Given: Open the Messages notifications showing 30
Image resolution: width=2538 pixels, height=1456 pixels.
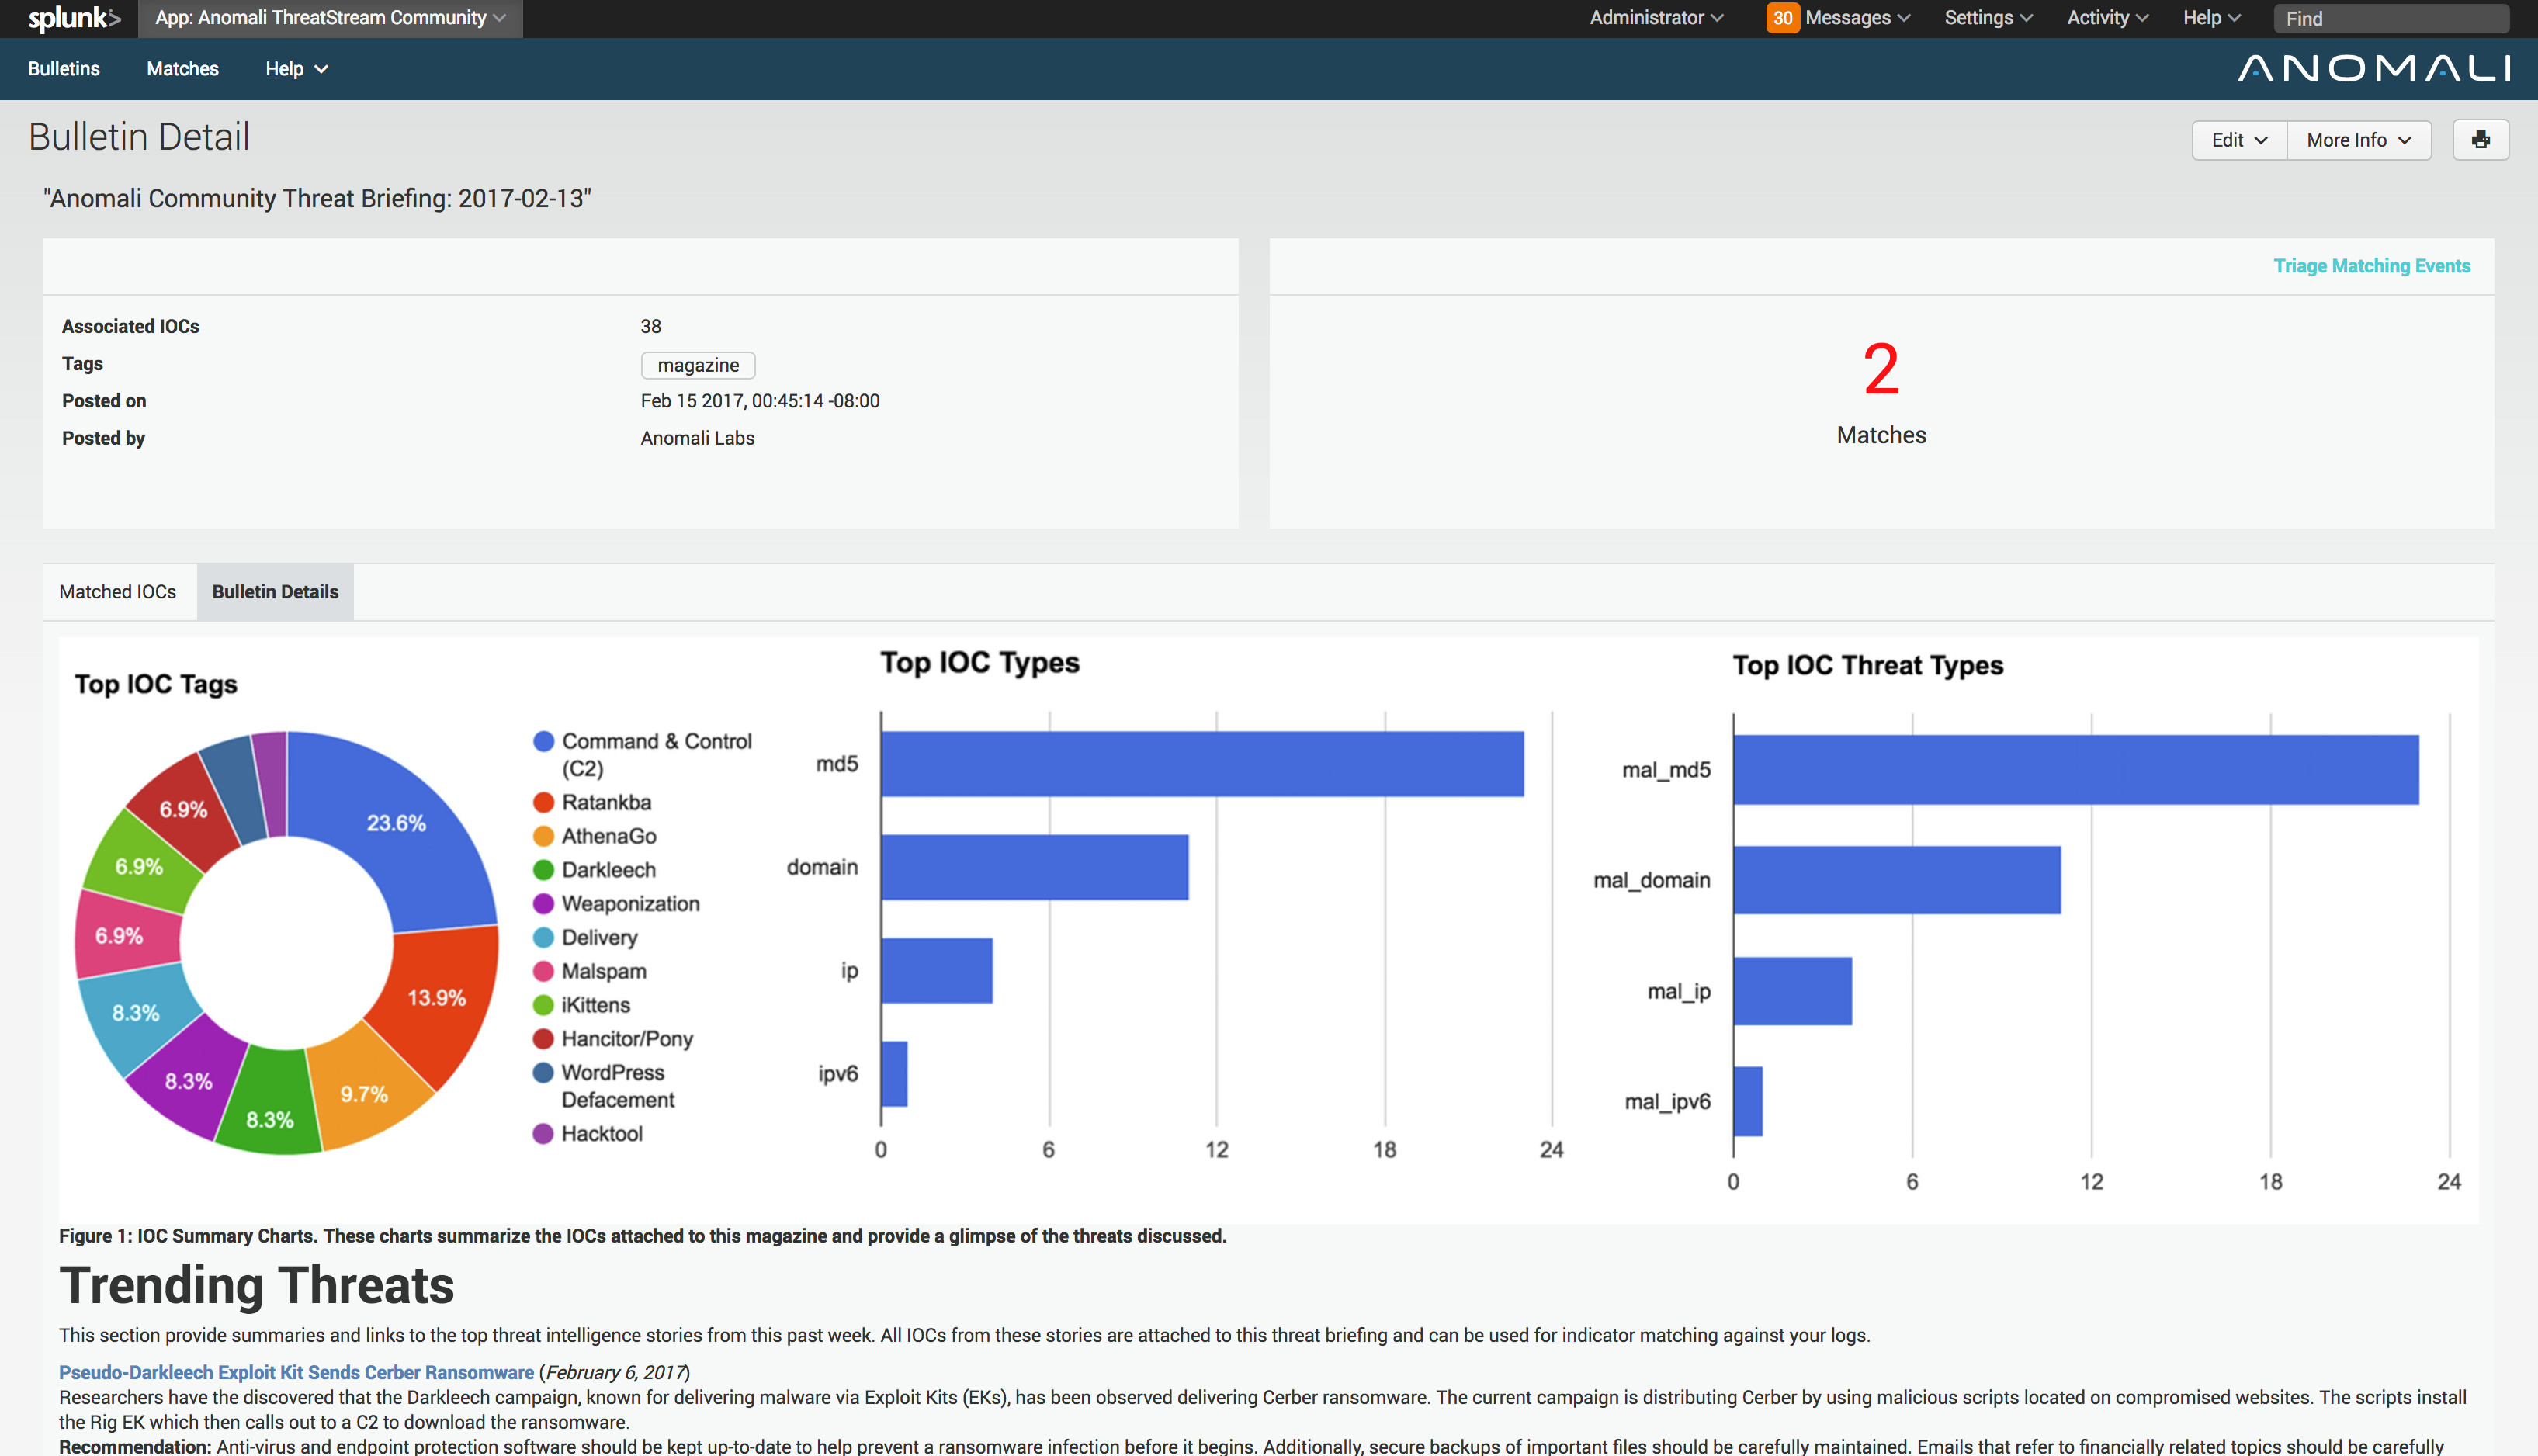Looking at the screenshot, I should pyautogui.click(x=1838, y=17).
